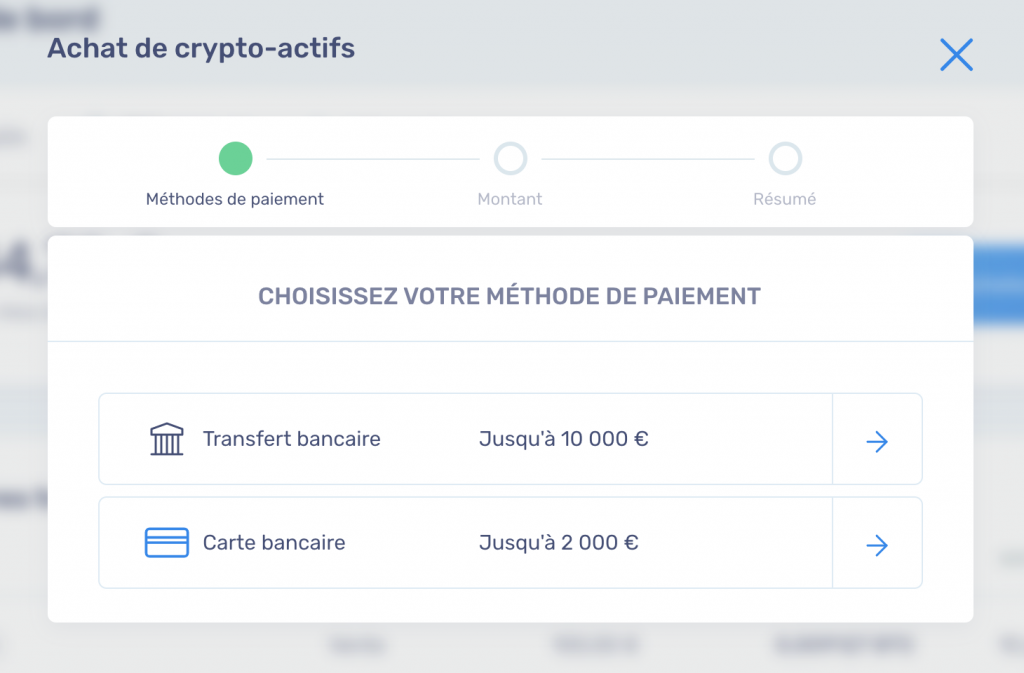Select the green Méthodes de paiement step circle

235,159
